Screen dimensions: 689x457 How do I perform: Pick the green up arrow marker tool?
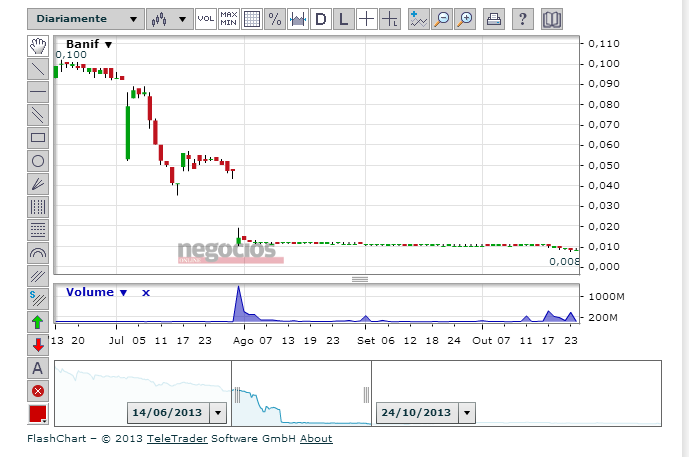click(x=38, y=322)
